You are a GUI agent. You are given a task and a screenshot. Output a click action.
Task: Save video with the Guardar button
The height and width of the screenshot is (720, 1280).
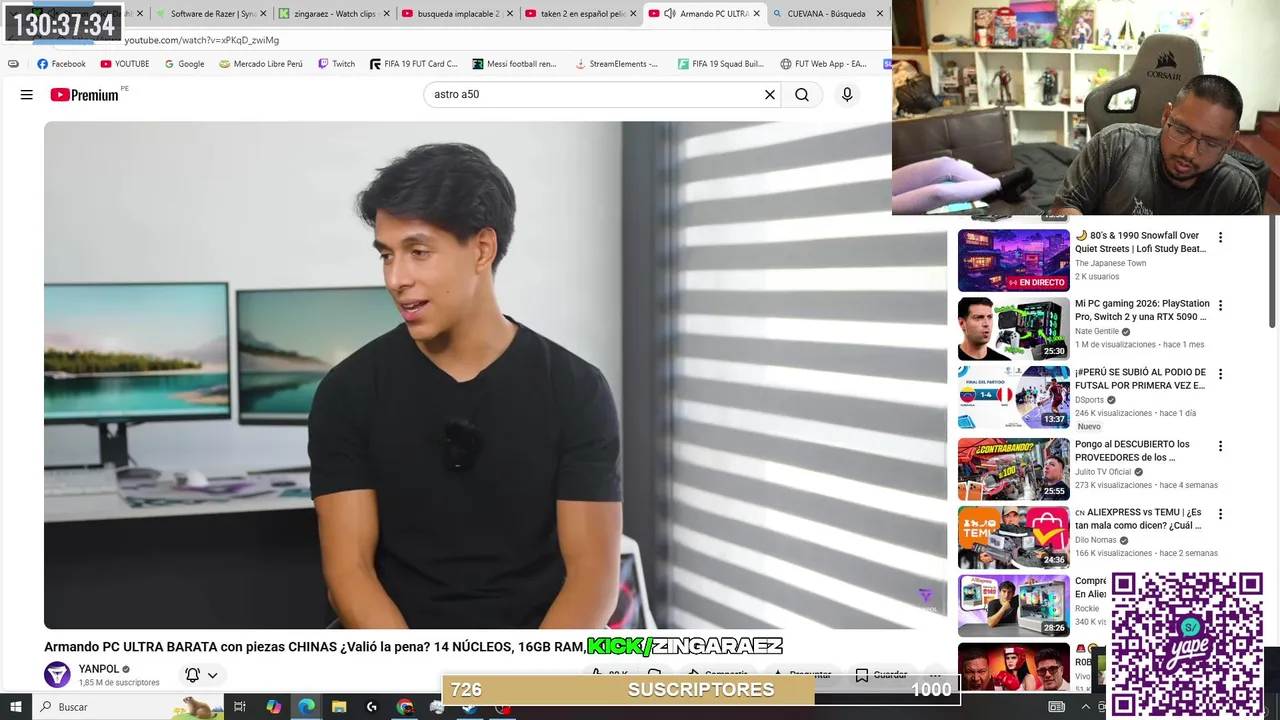point(880,675)
